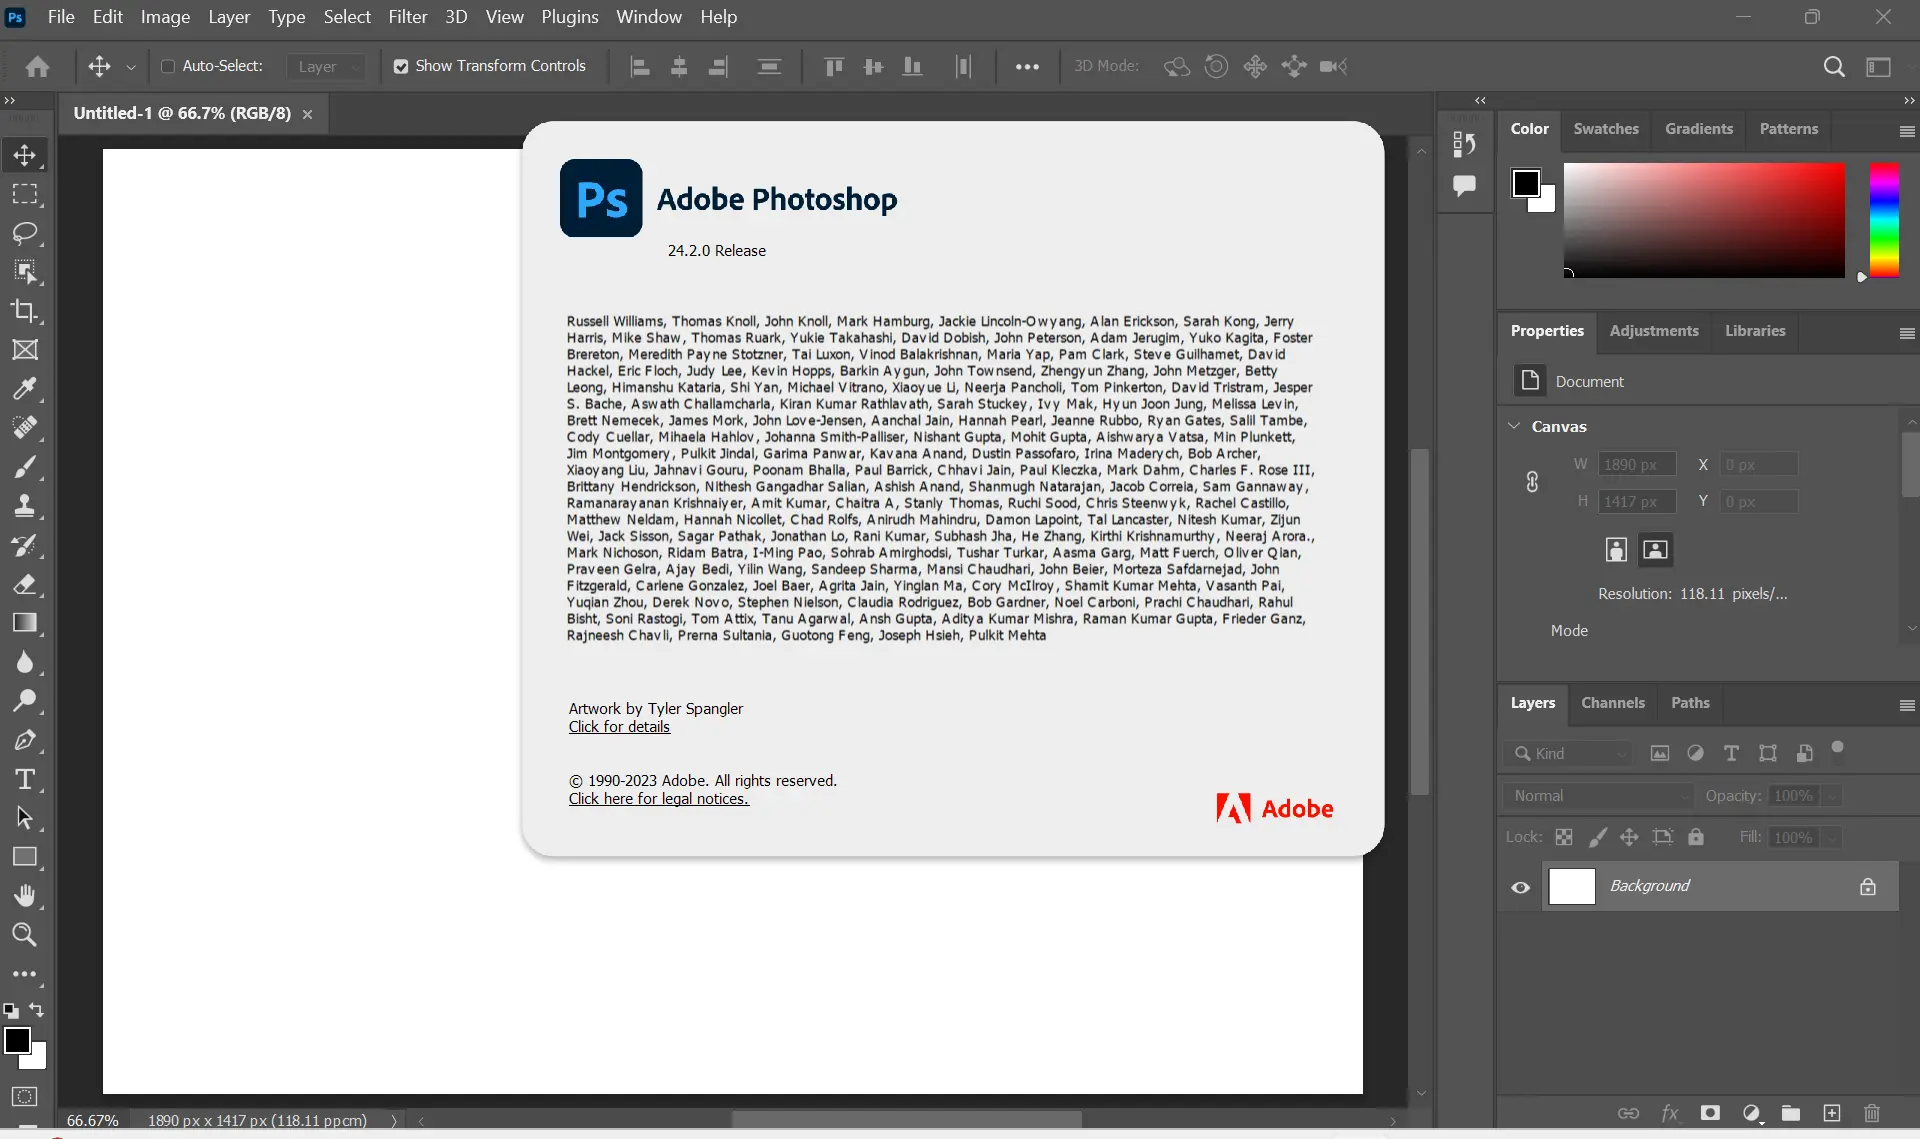Open the Layers panel menu
Viewport: 1920px width, 1139px height.
tap(1907, 705)
